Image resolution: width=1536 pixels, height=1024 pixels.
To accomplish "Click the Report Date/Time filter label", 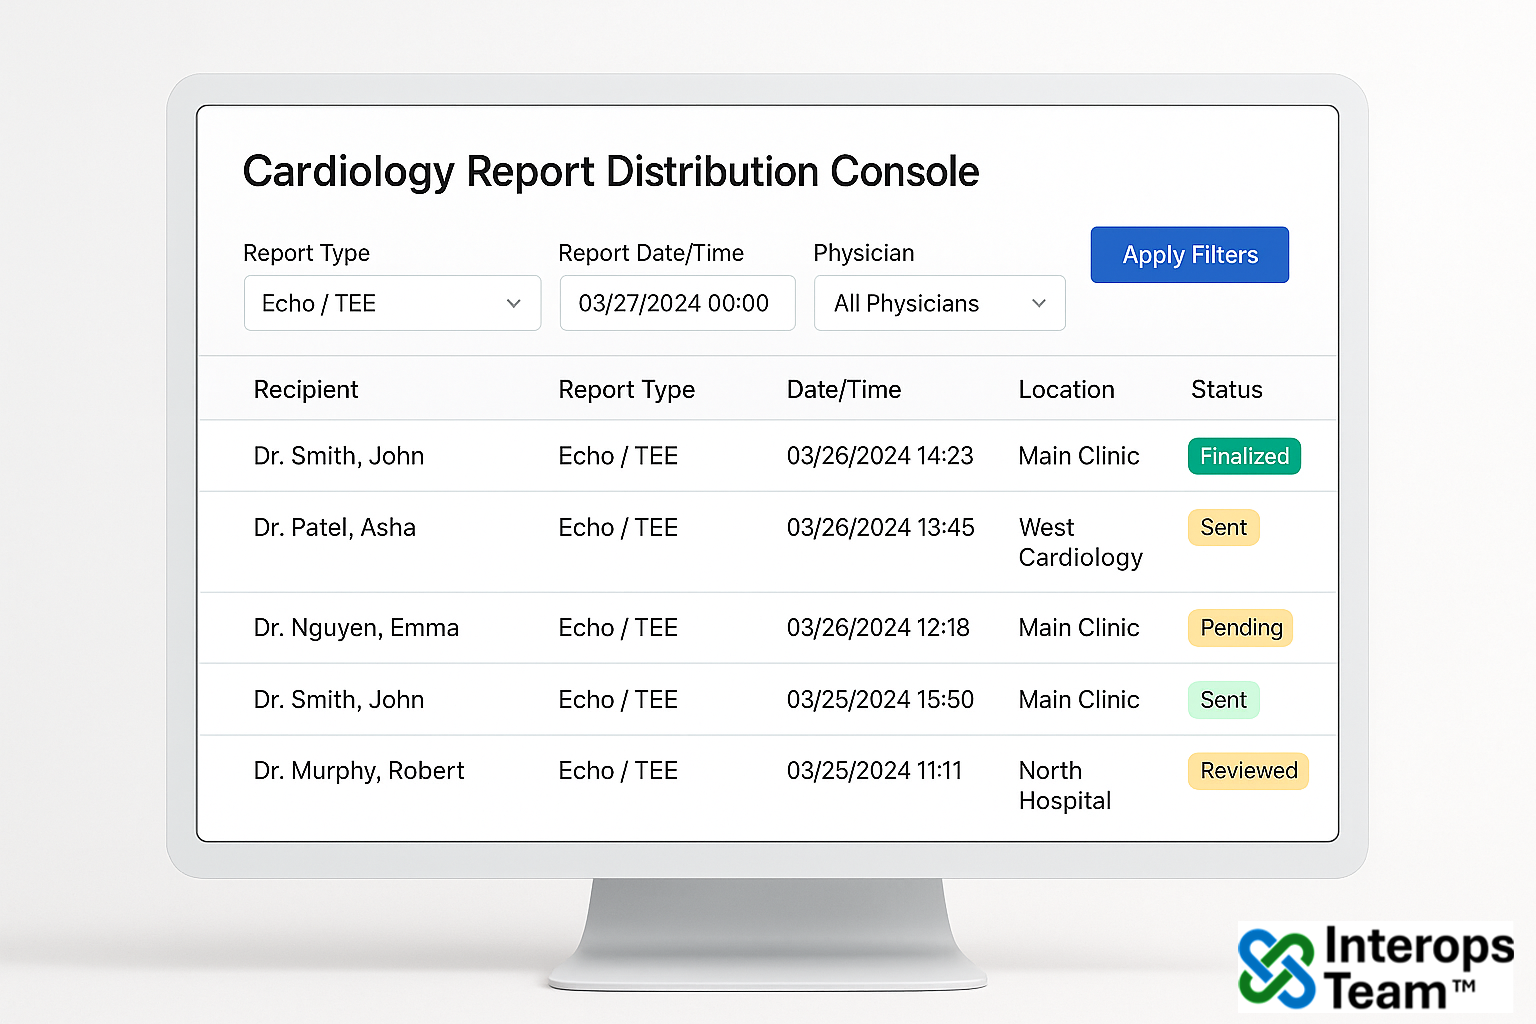I will 651,253.
